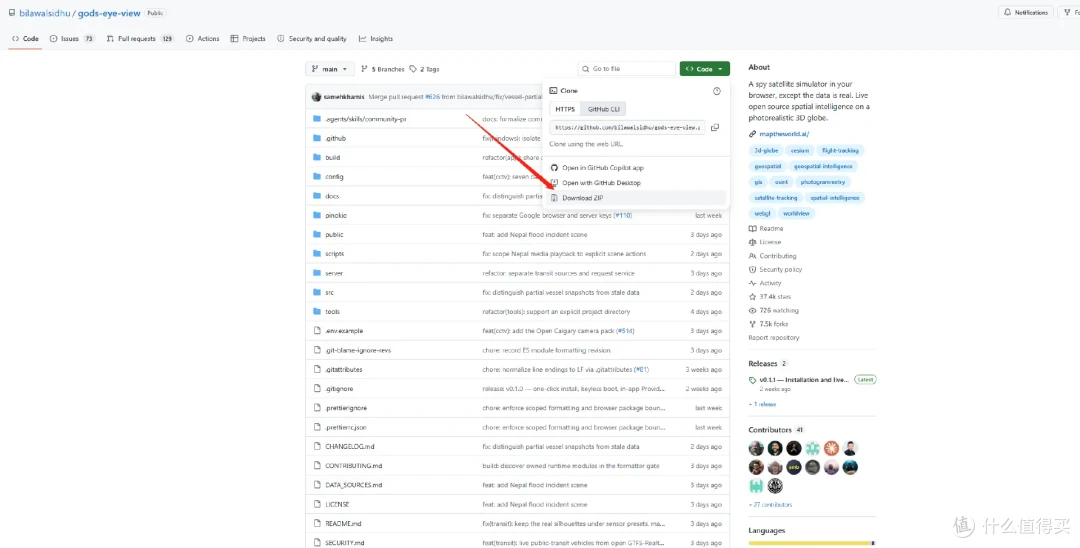Click the Notifications bell button
The width and height of the screenshot is (1080, 548).
coord(1026,12)
